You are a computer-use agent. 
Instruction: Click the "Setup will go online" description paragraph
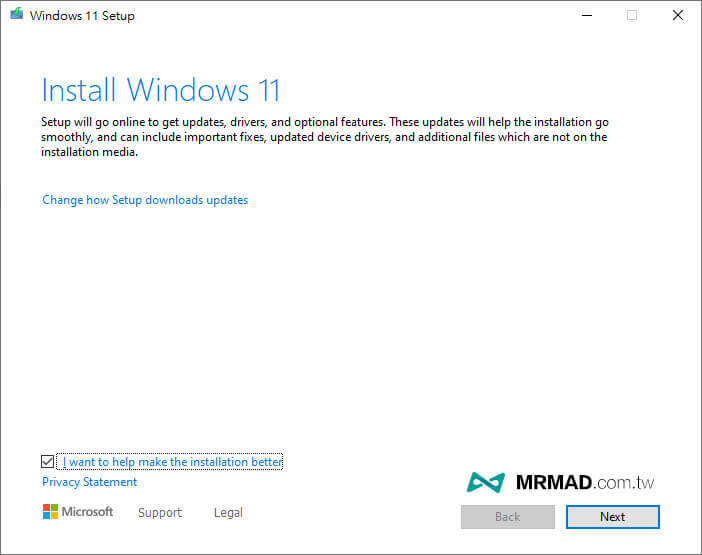click(325, 137)
